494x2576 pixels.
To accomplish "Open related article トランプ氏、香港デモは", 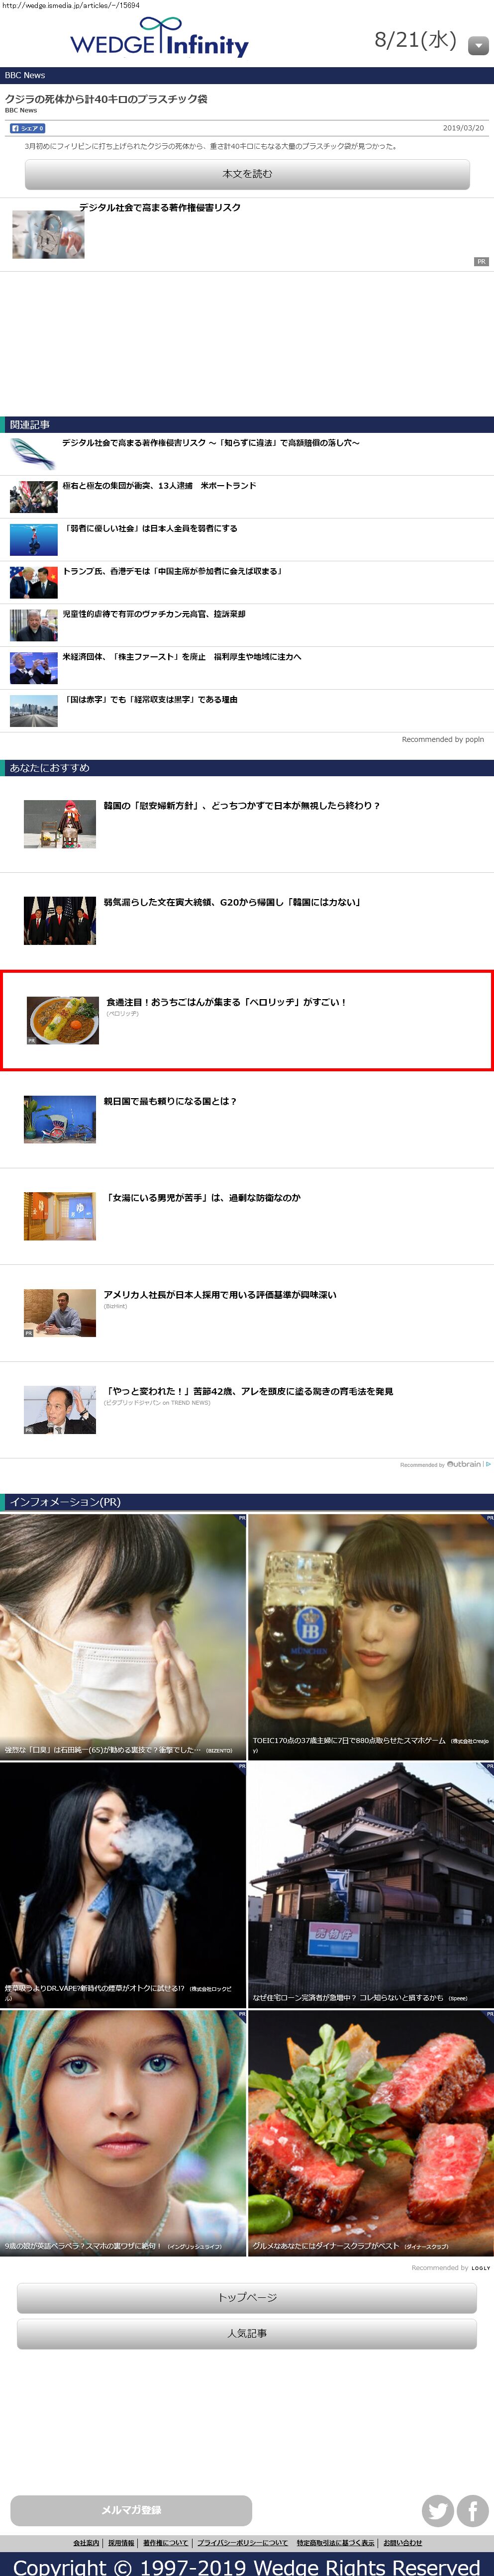I will point(172,571).
